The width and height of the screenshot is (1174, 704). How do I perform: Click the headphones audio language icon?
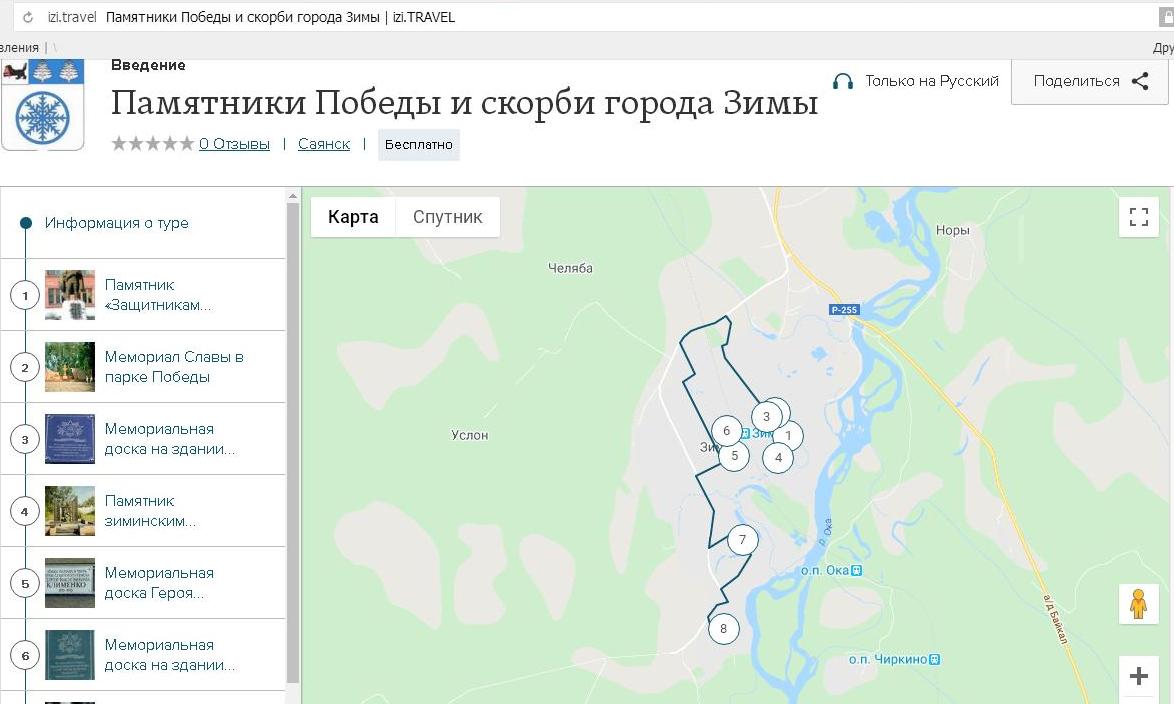tap(843, 81)
